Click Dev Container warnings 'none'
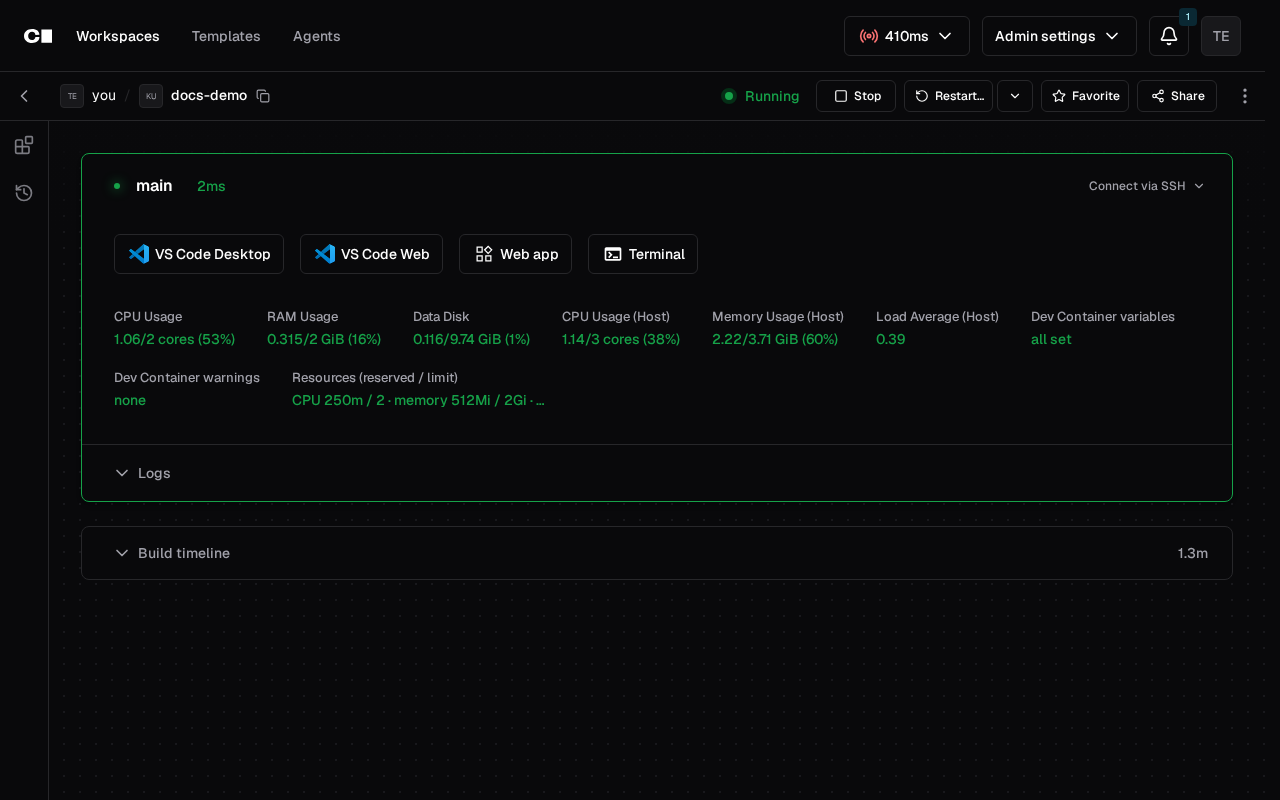Image resolution: width=1280 pixels, height=800 pixels. [x=130, y=400]
